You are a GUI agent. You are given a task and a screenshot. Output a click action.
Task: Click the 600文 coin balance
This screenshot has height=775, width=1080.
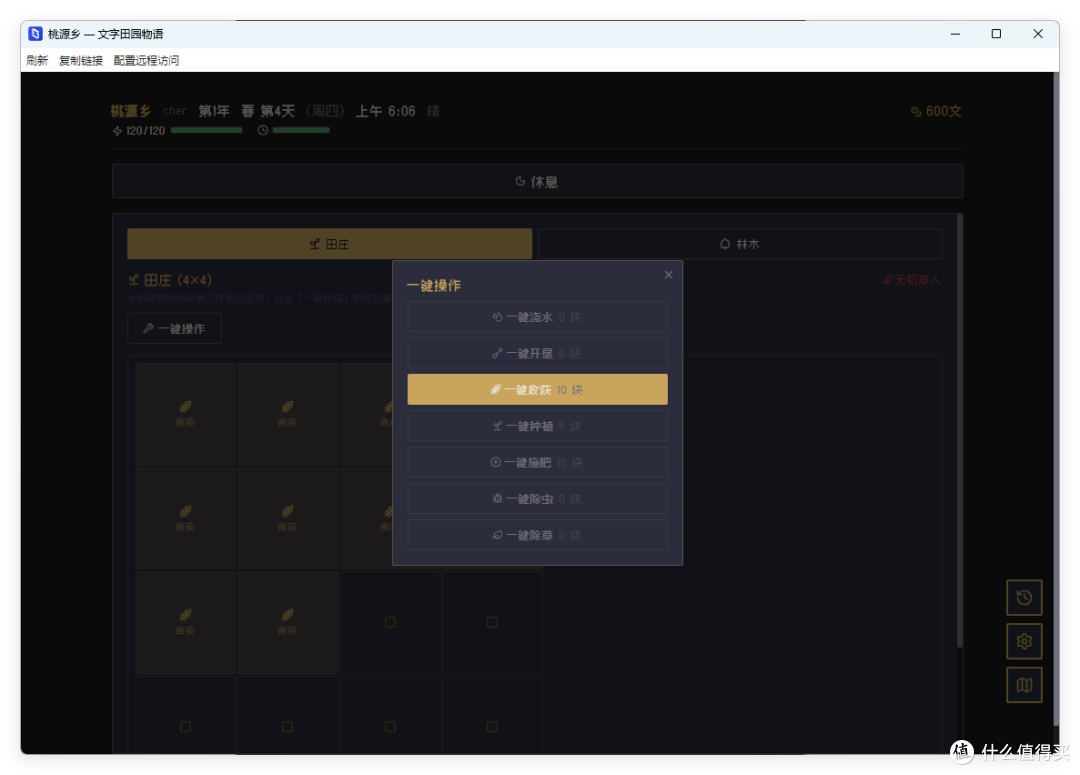[936, 111]
